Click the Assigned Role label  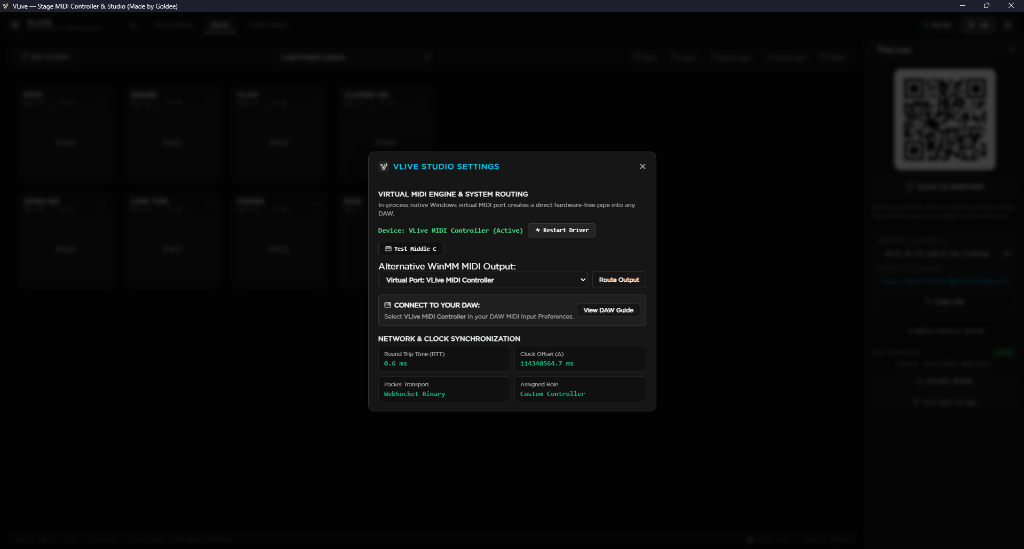pos(539,384)
